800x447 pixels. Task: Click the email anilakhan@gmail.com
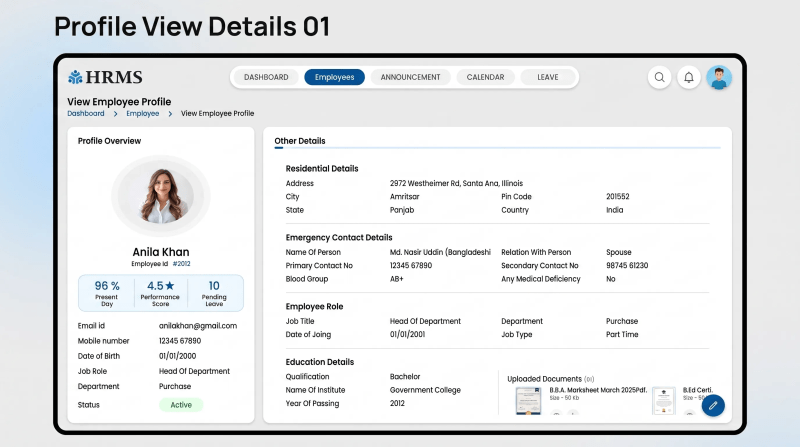[x=197, y=326]
